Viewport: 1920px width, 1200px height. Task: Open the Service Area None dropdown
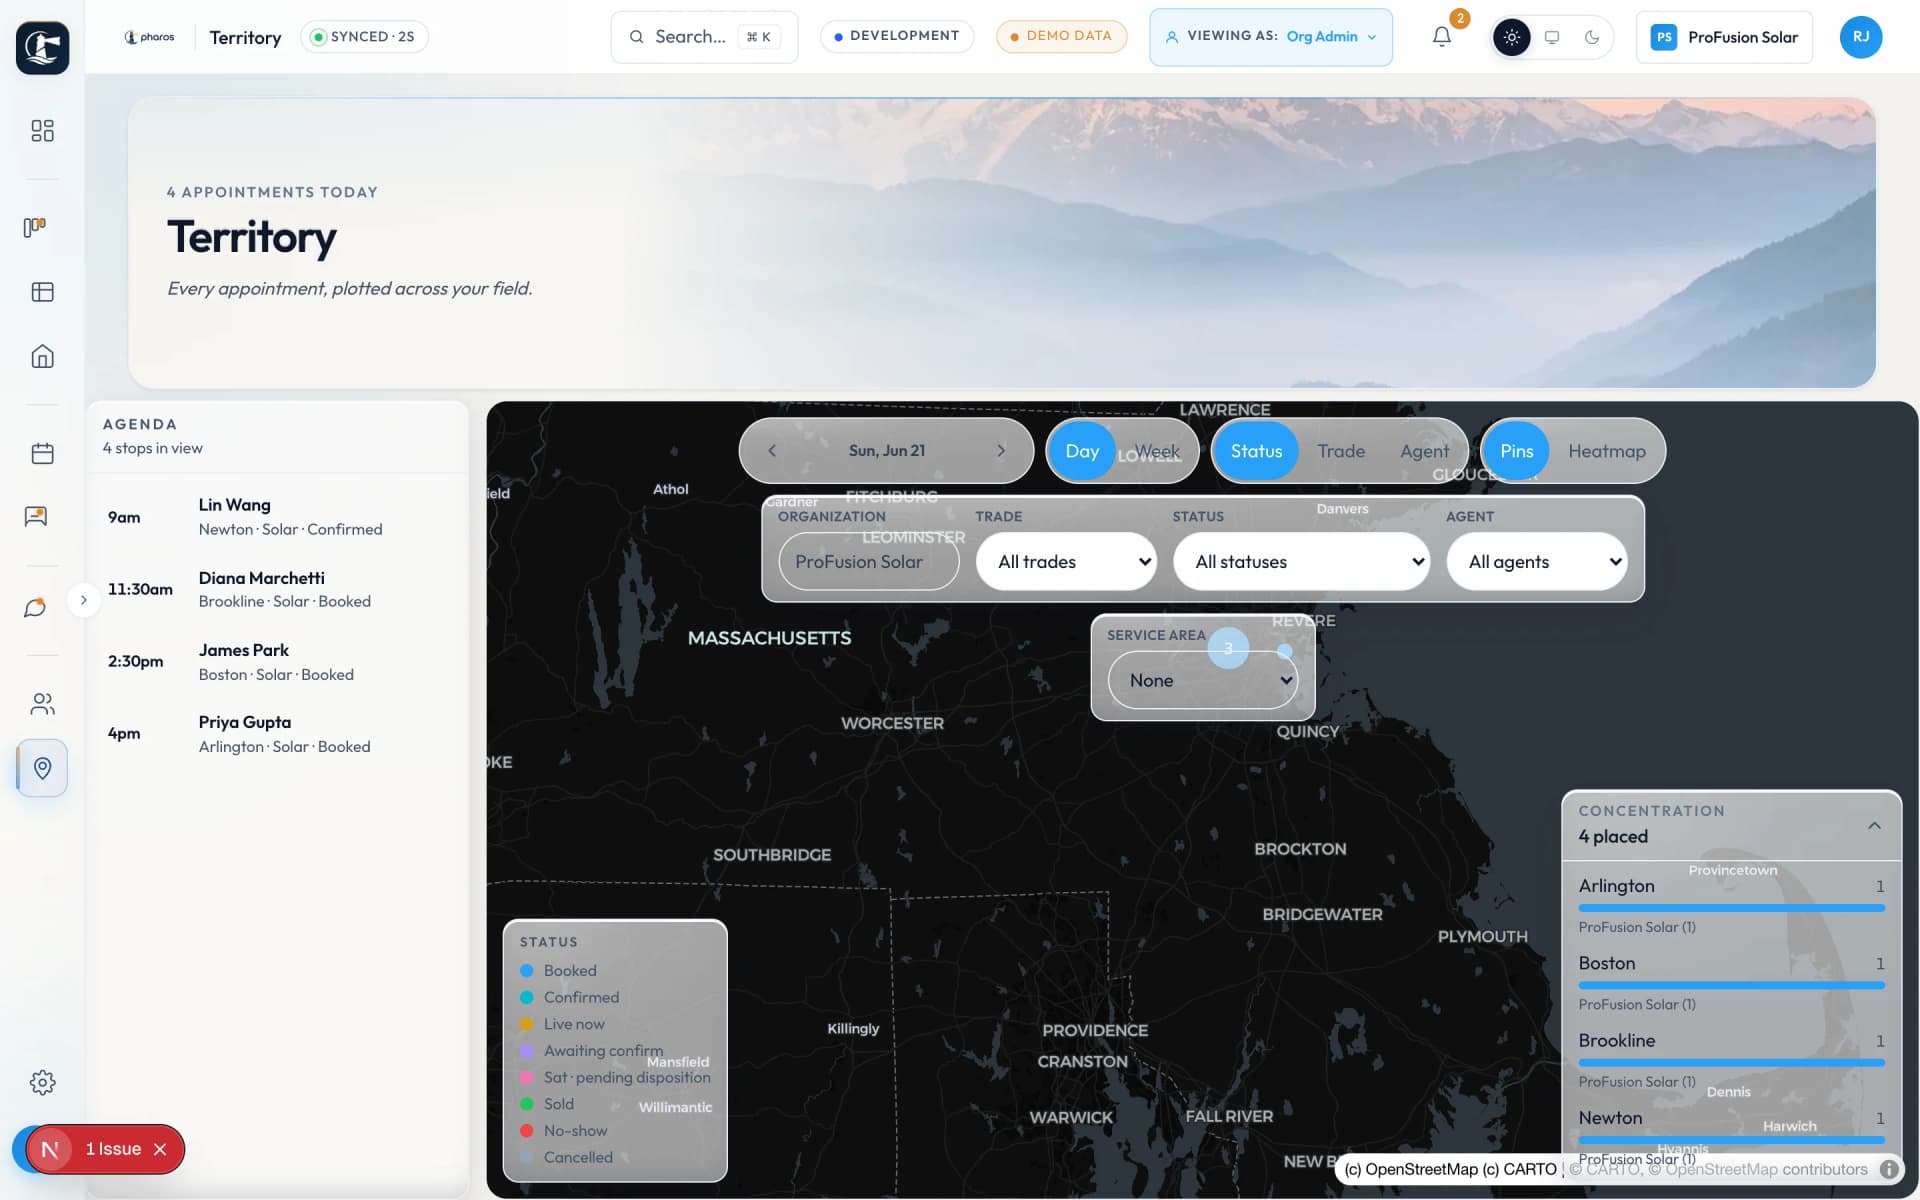pos(1203,680)
